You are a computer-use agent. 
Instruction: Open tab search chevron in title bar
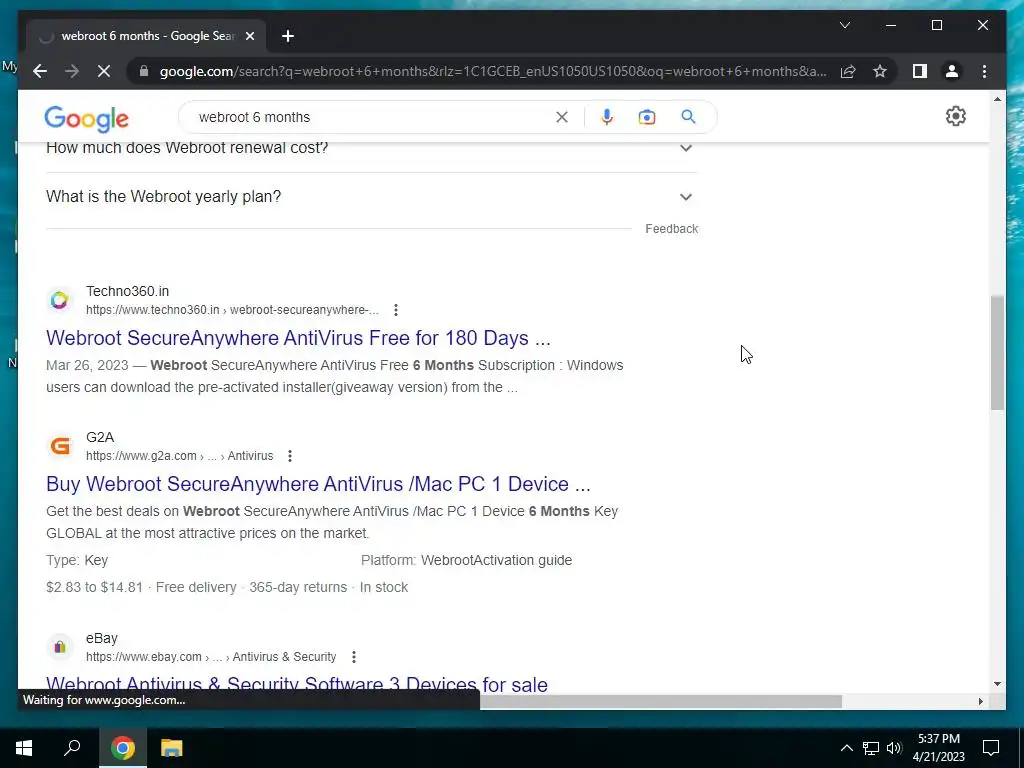[844, 25]
